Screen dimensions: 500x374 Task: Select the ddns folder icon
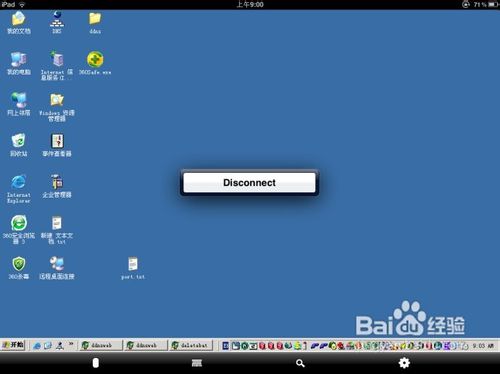(x=95, y=23)
